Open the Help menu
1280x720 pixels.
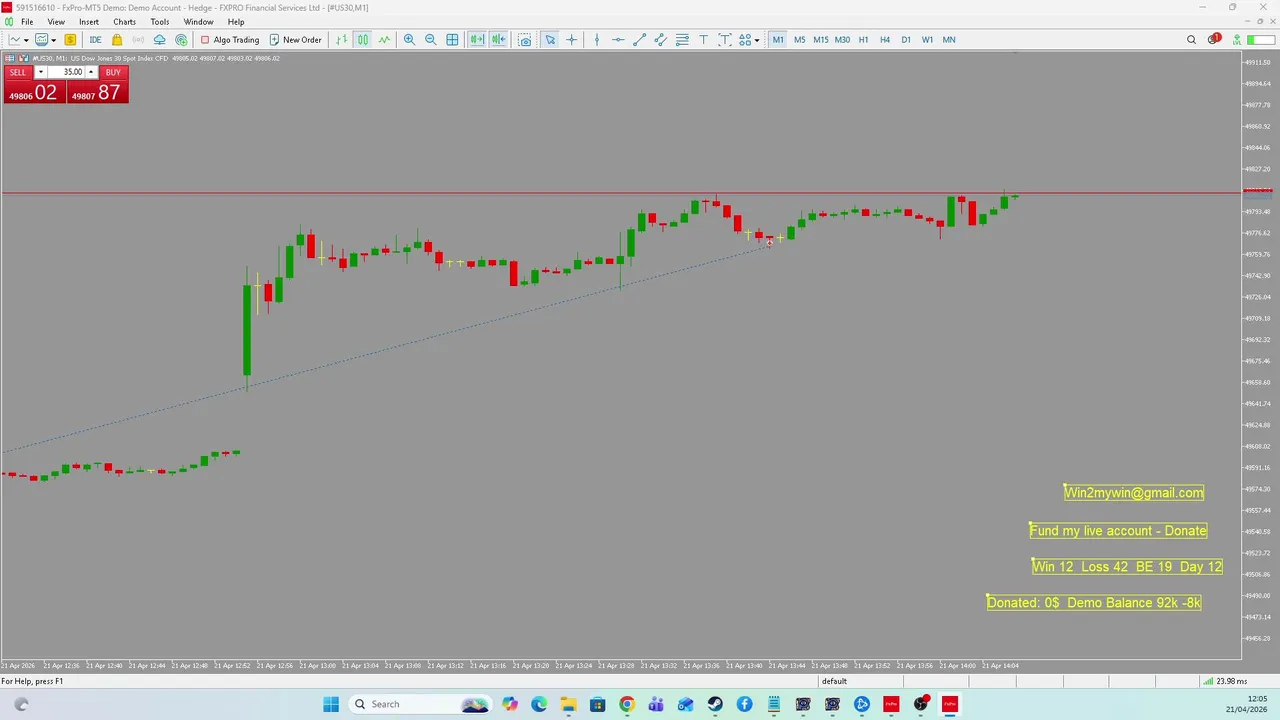pyautogui.click(x=236, y=22)
